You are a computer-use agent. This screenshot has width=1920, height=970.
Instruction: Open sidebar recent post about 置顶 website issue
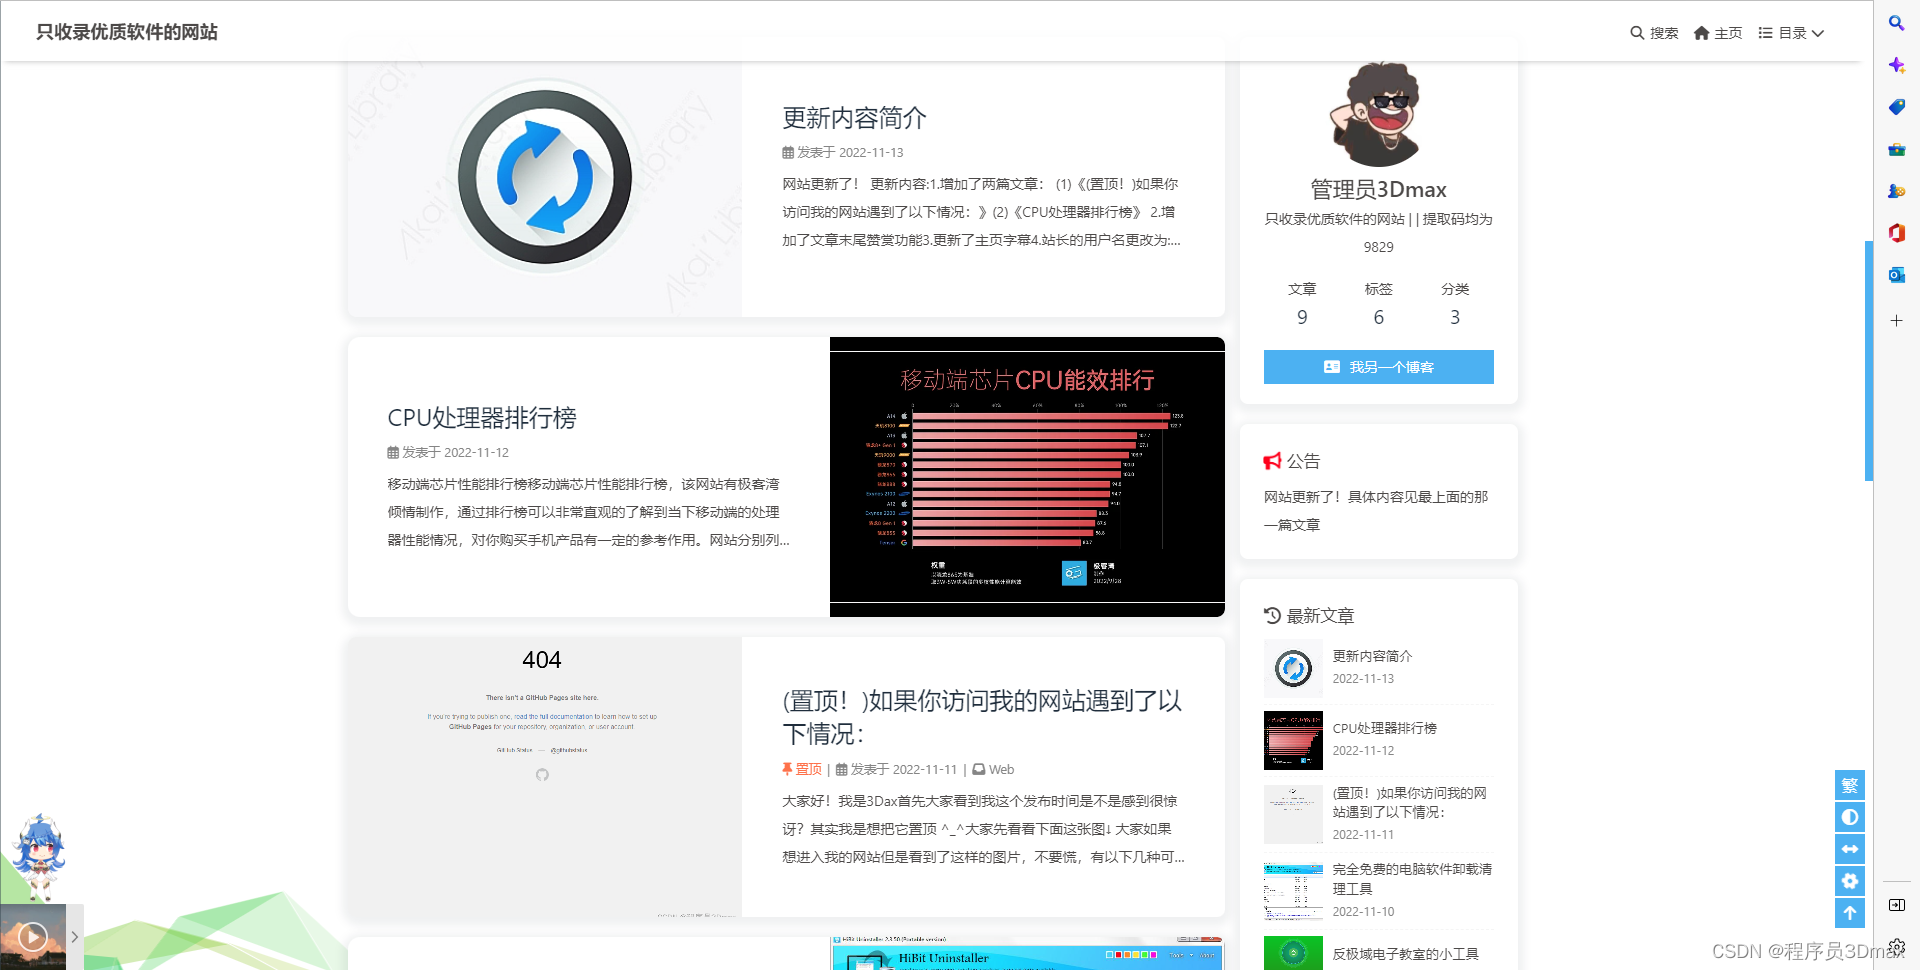[1410, 802]
